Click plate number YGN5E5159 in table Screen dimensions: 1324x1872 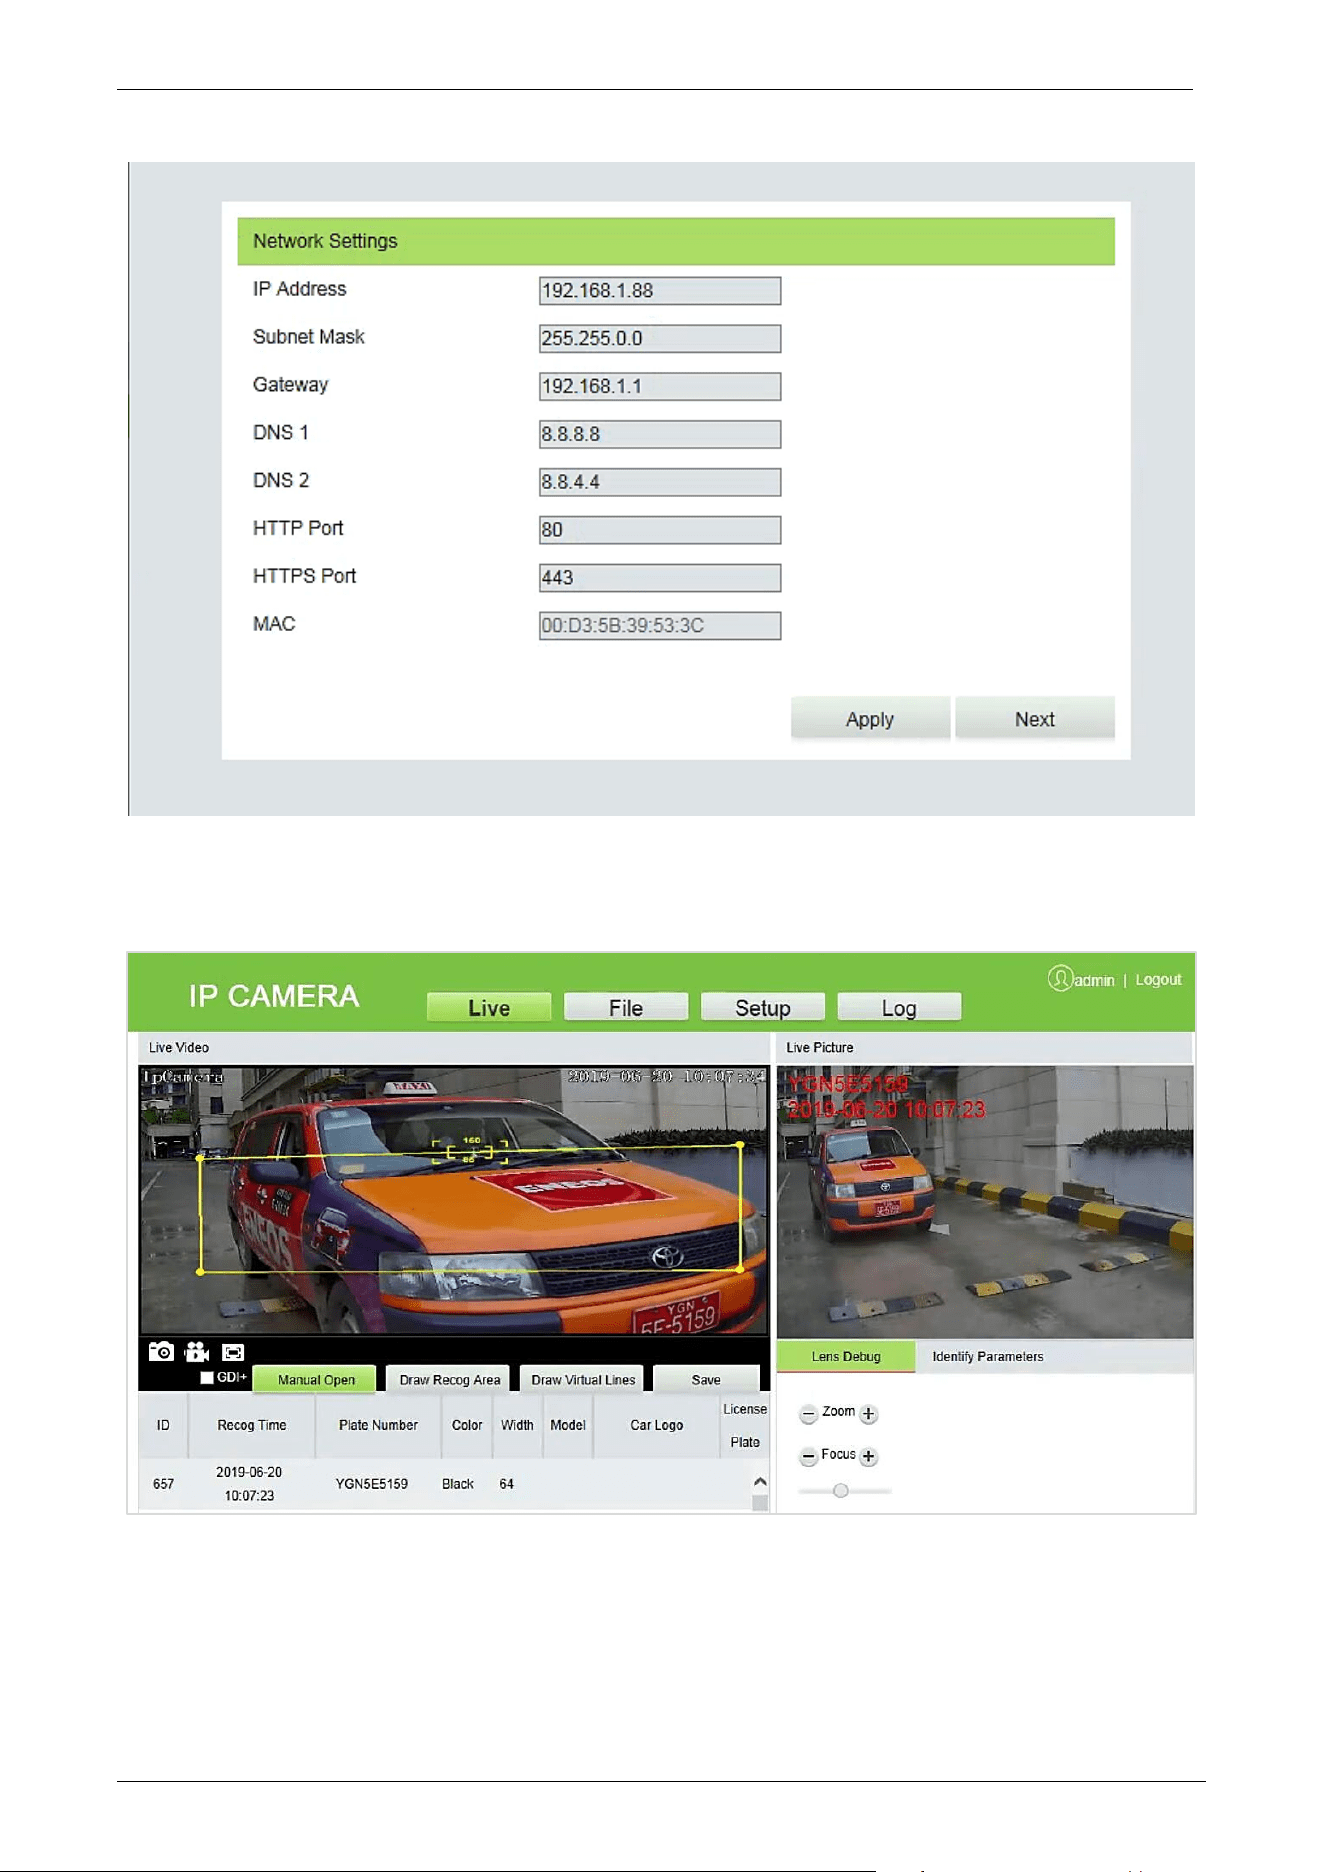(372, 1484)
